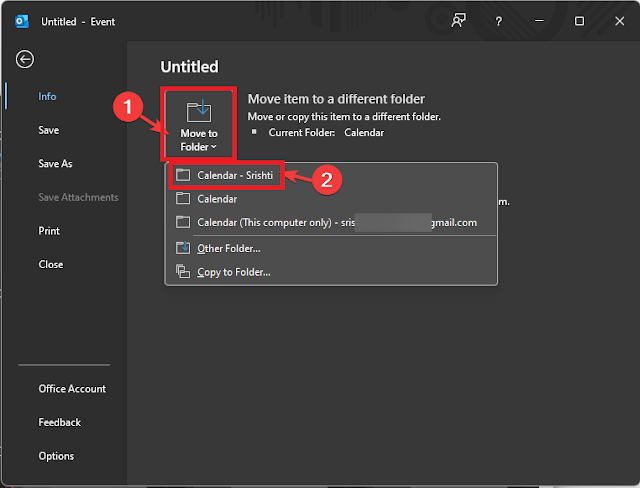This screenshot has height=488, width=640.
Task: Select Save Attachments in sidebar
Action: click(x=78, y=197)
